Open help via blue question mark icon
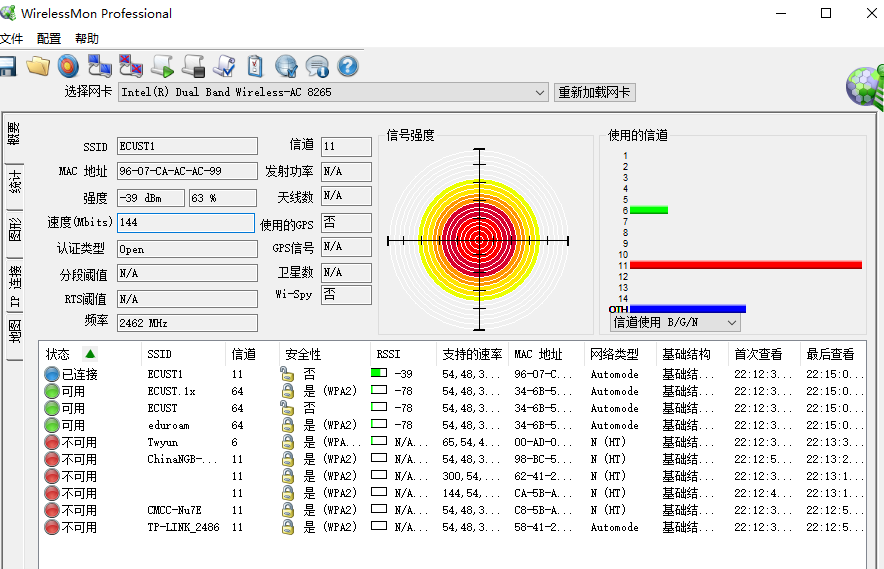This screenshot has height=569, width=884. pos(348,66)
